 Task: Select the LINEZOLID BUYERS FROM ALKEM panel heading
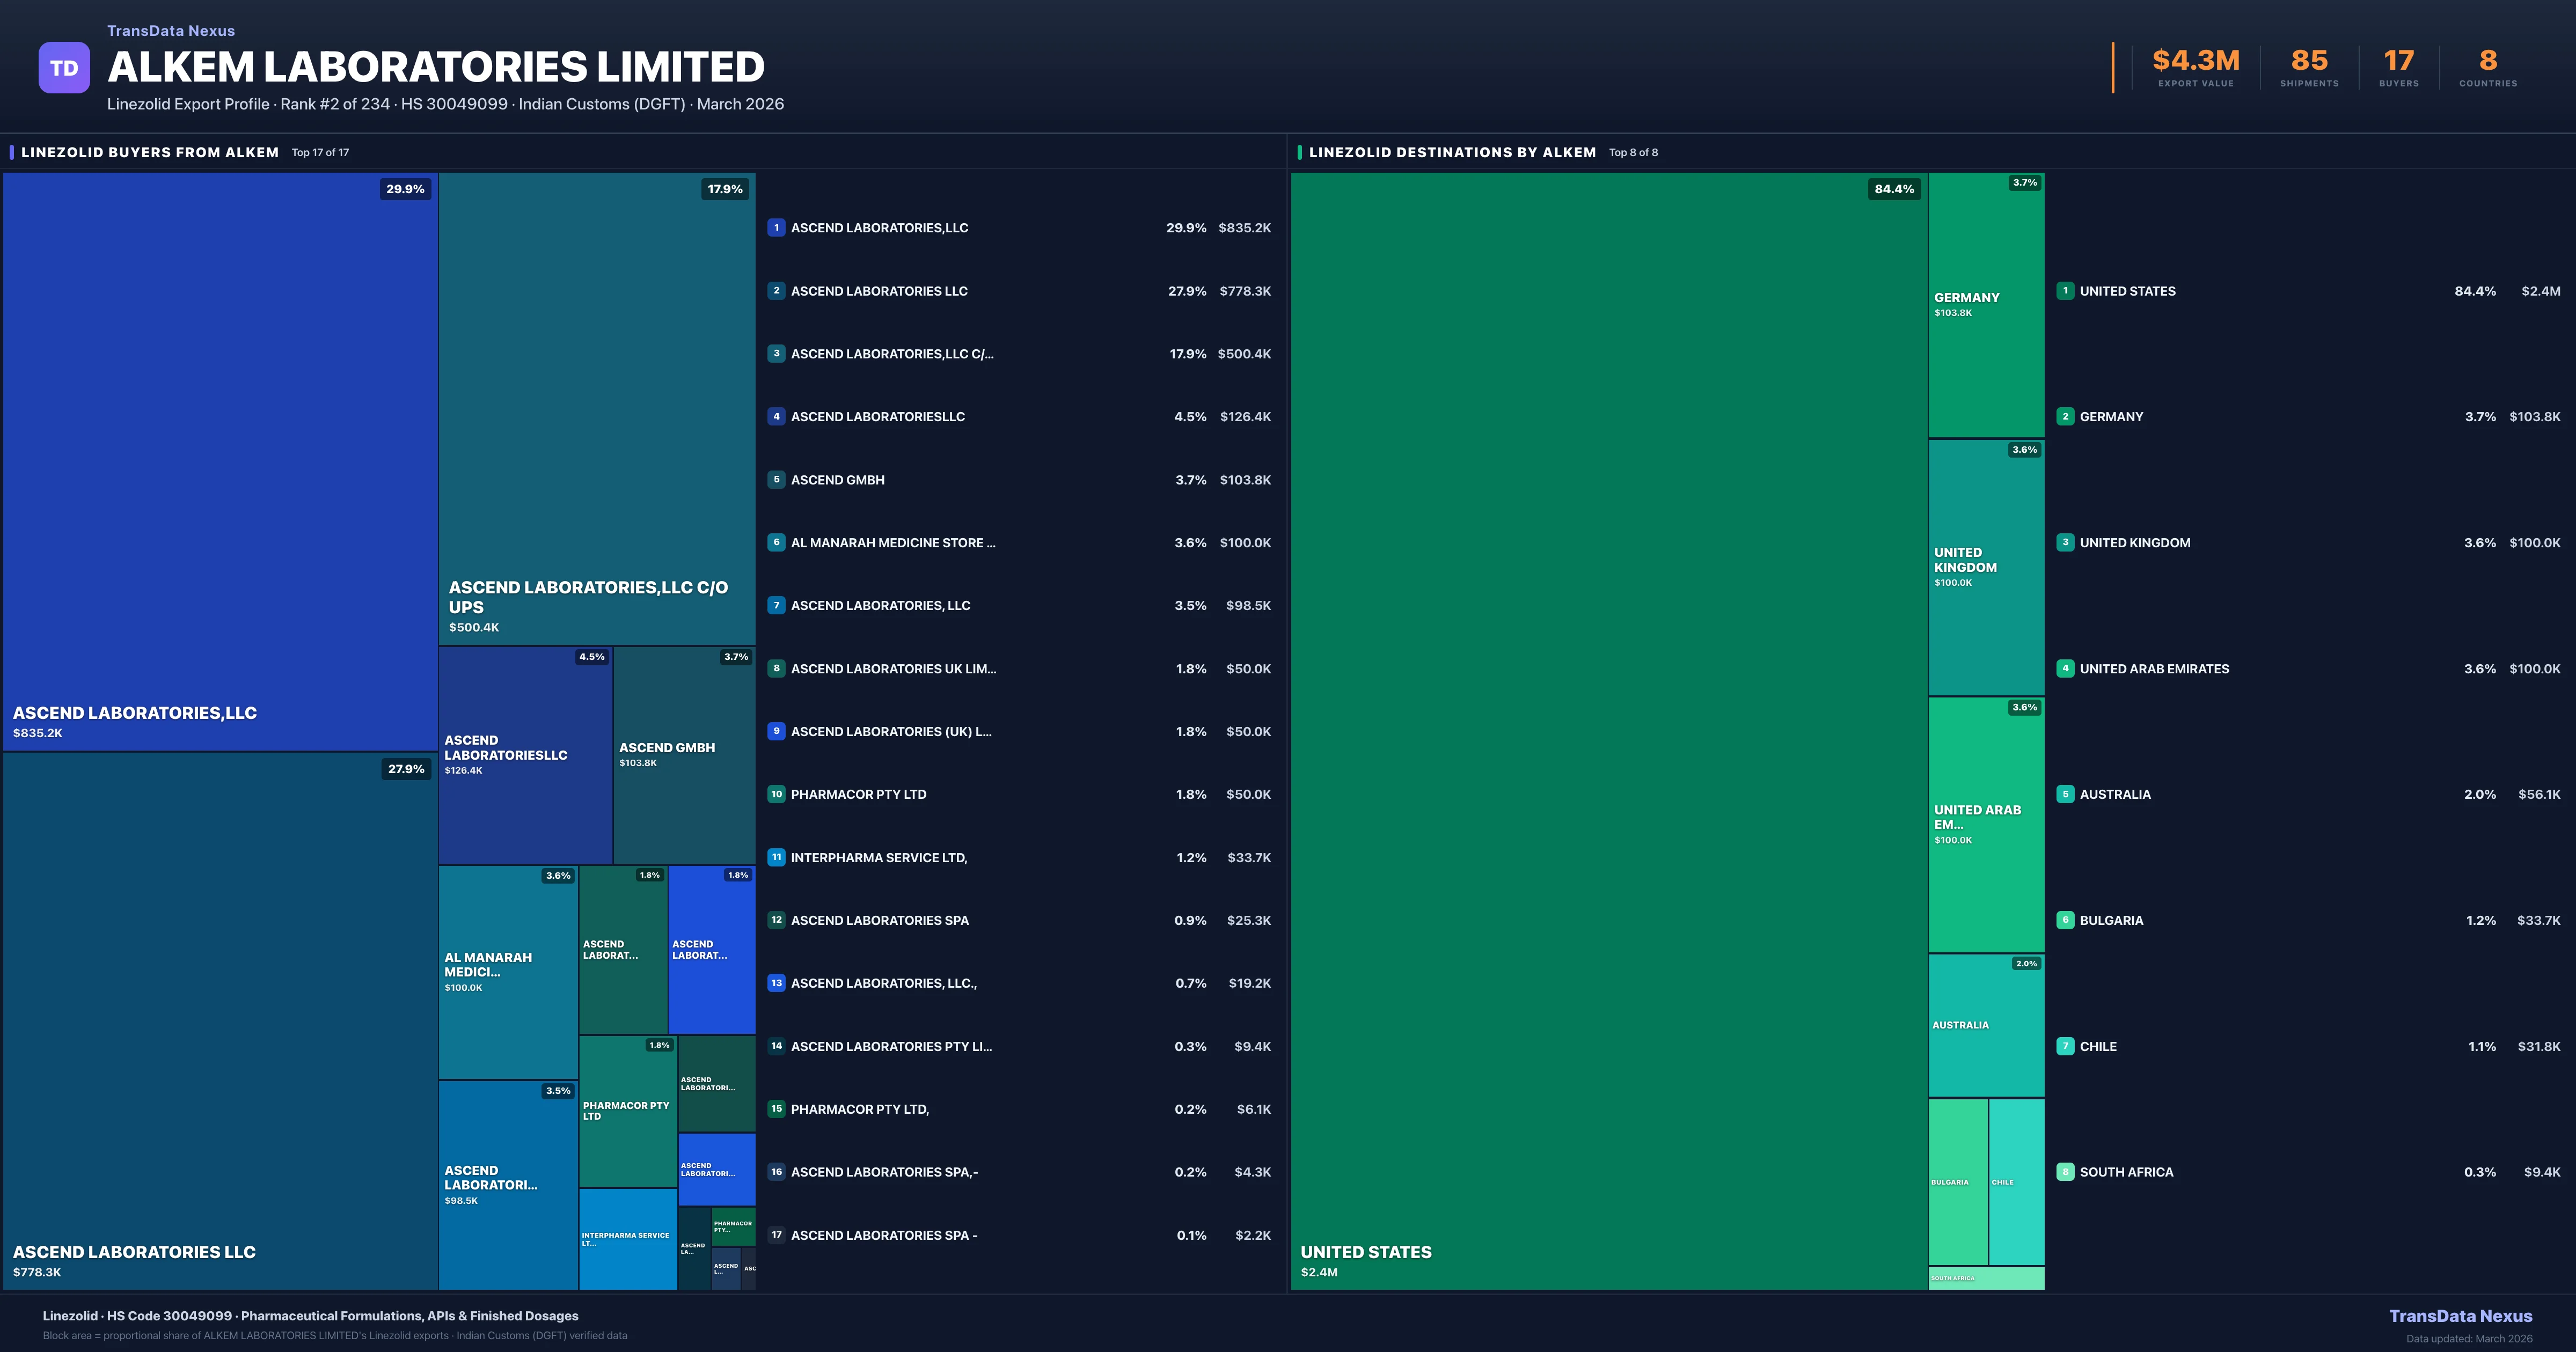pos(150,152)
